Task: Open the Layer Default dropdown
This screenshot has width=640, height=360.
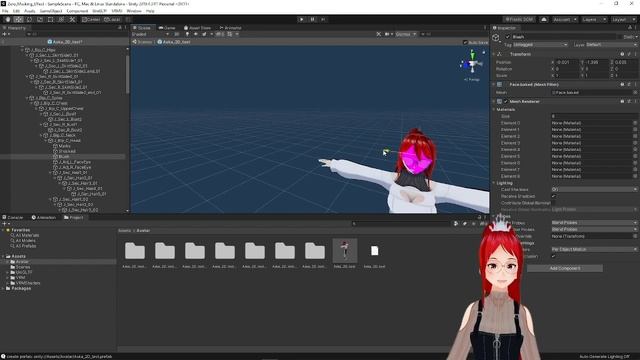Action: [x=611, y=44]
